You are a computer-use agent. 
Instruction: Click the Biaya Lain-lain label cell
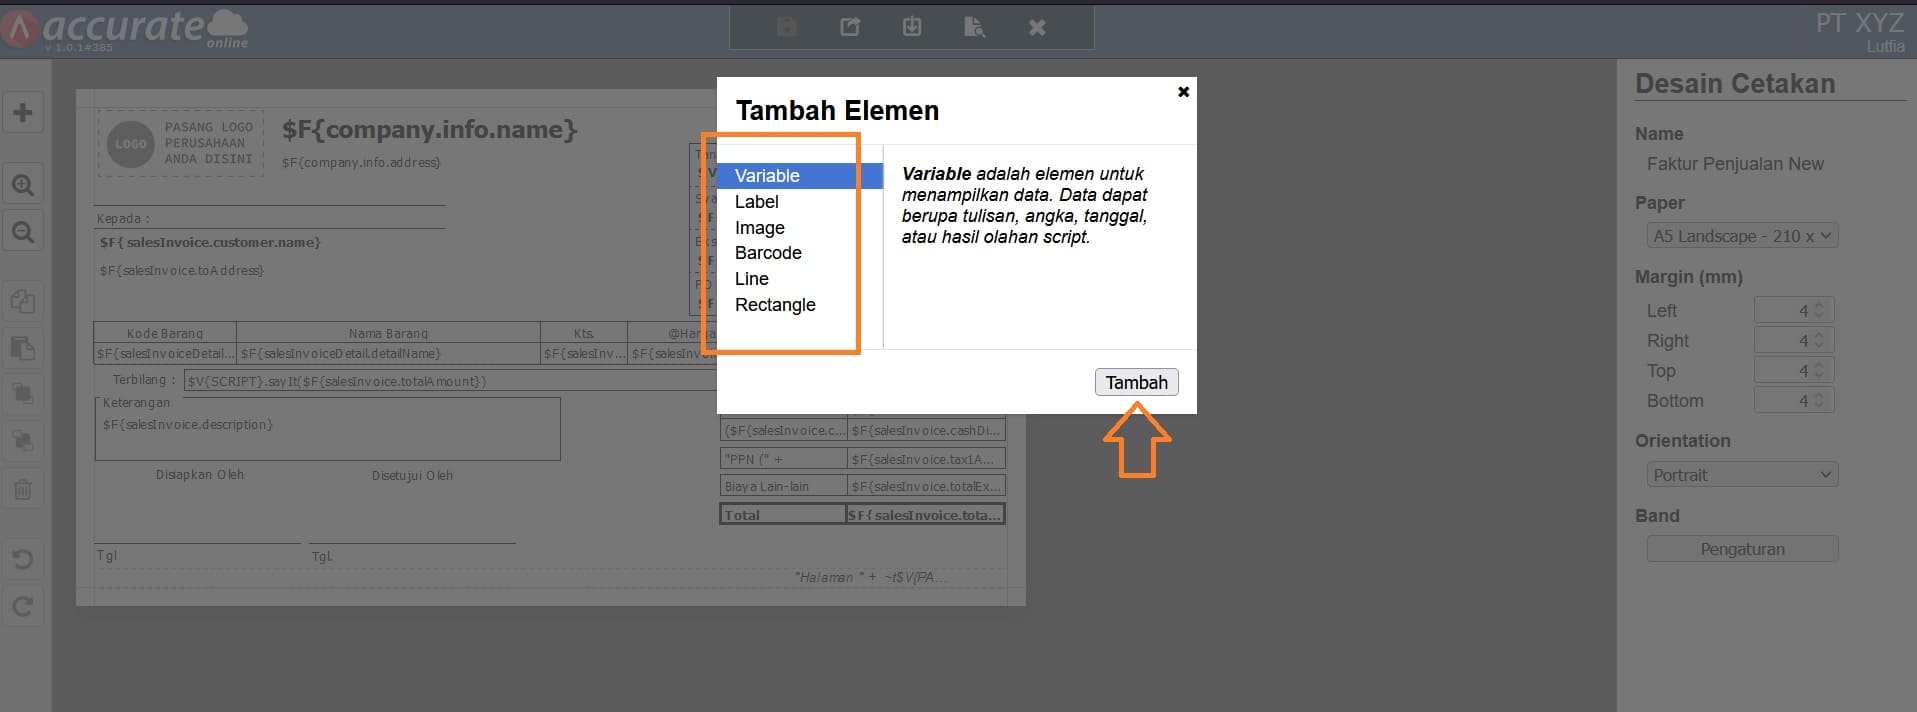(783, 487)
